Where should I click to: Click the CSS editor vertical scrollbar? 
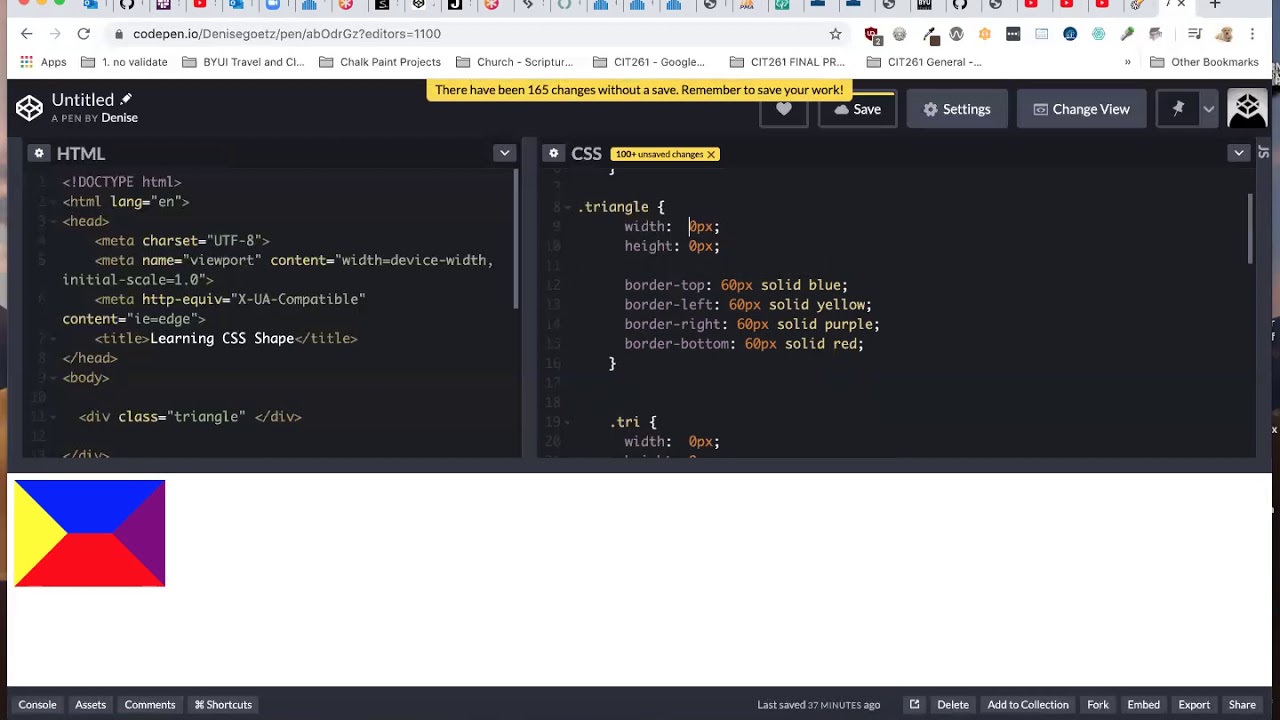1250,229
